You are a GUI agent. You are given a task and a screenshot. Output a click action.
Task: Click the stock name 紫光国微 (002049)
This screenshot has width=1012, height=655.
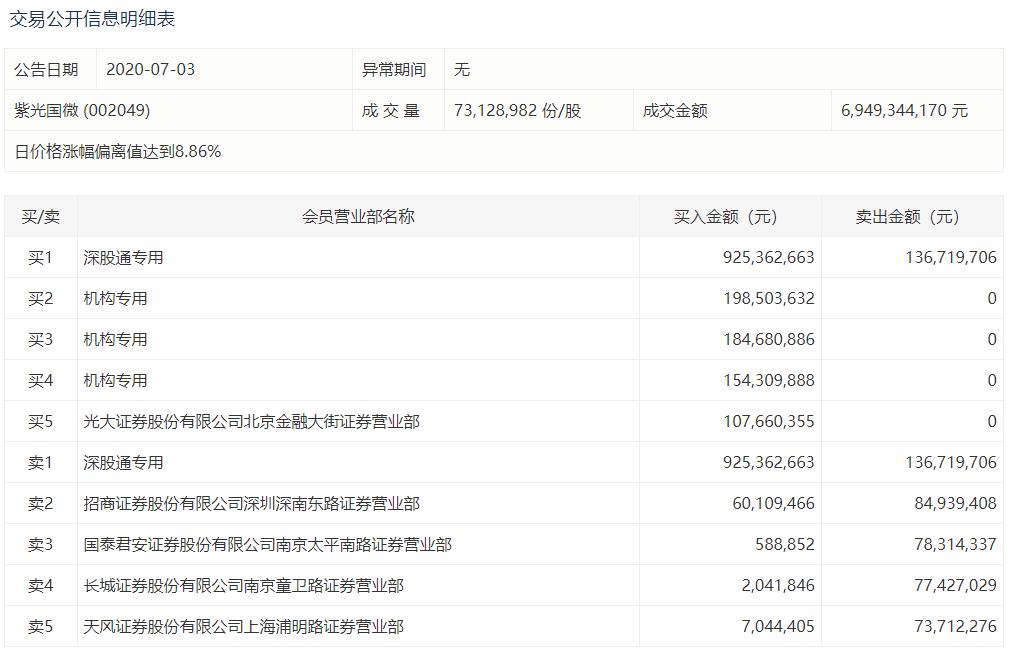point(82,111)
